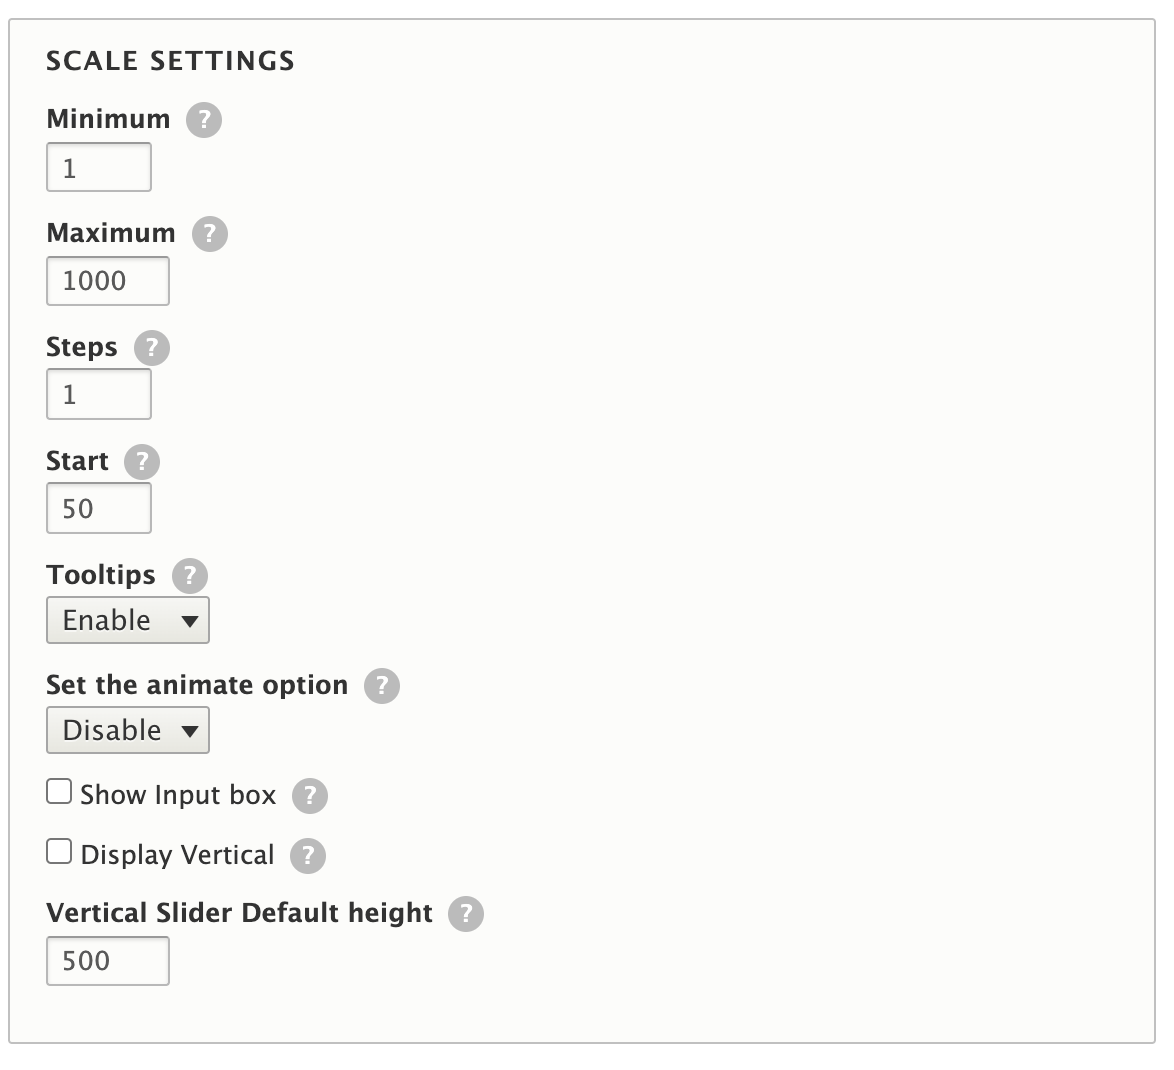Click help icon for animate option

pos(382,686)
